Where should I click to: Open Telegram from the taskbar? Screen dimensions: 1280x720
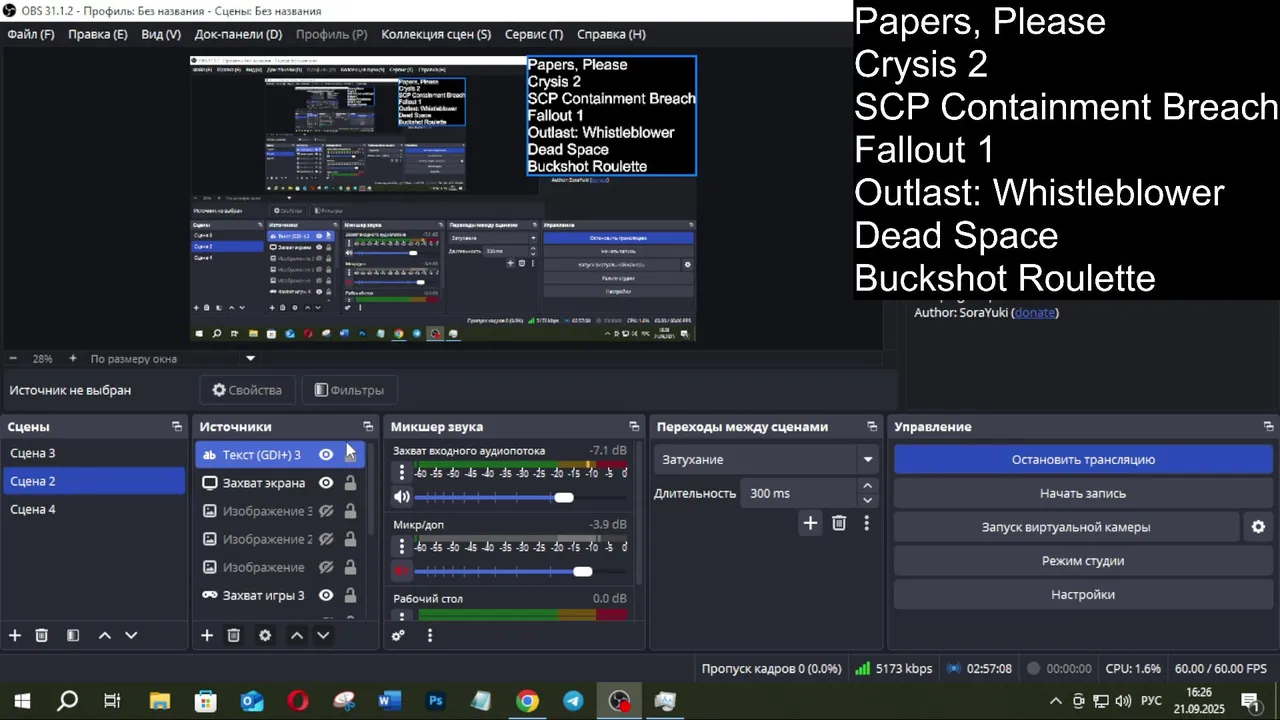[573, 701]
